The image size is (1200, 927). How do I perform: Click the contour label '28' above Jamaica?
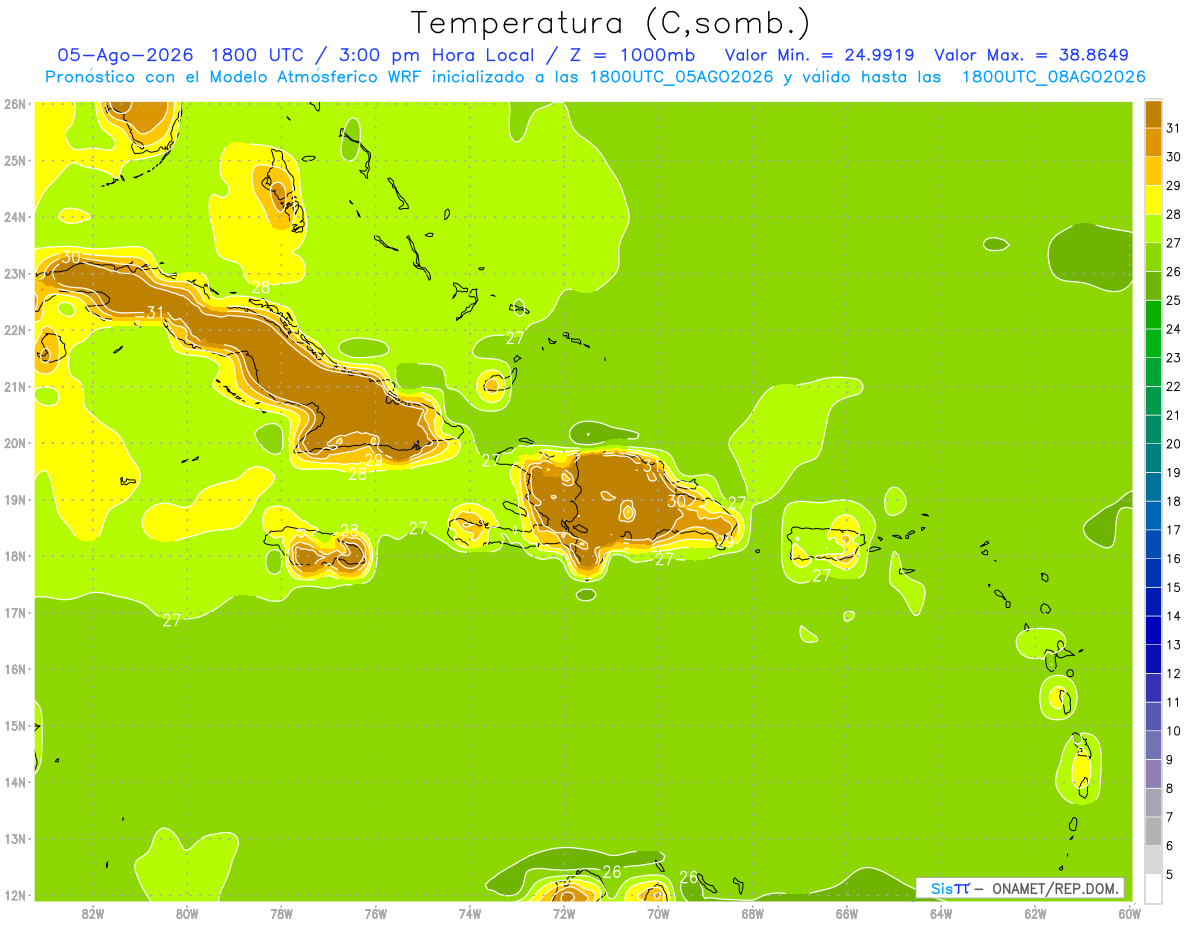tap(349, 531)
